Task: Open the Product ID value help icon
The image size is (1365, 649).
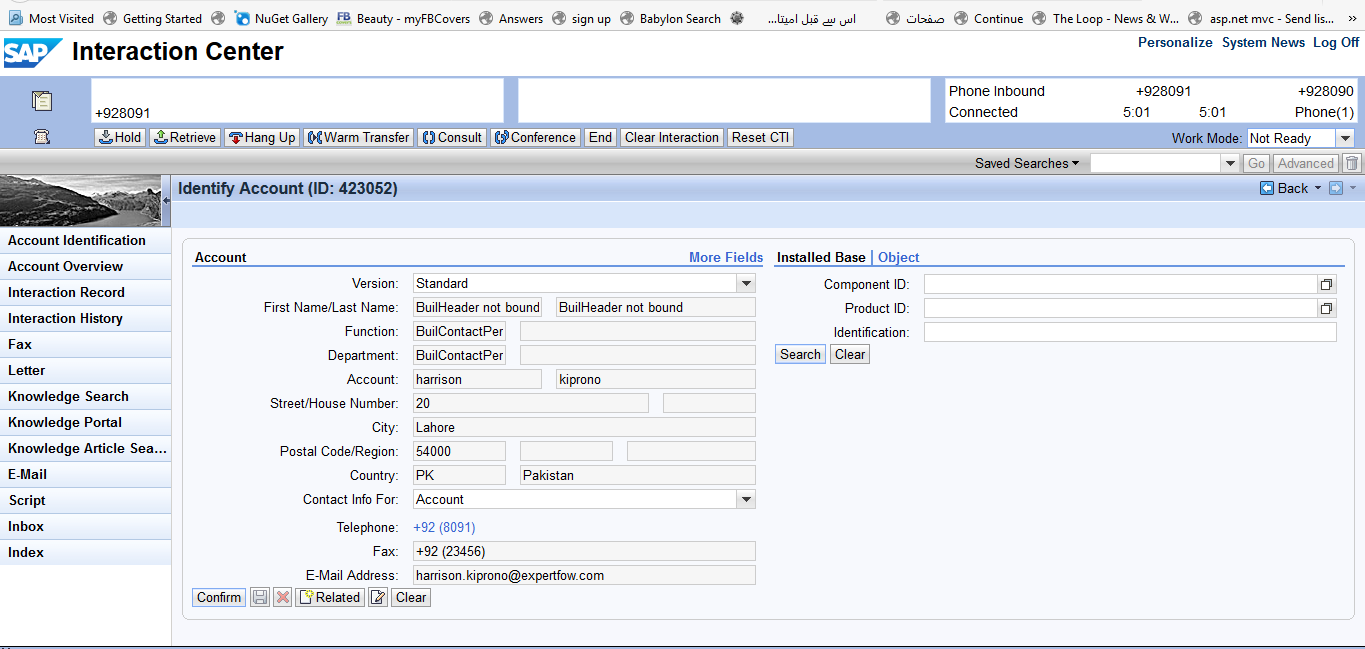Action: point(1327,308)
